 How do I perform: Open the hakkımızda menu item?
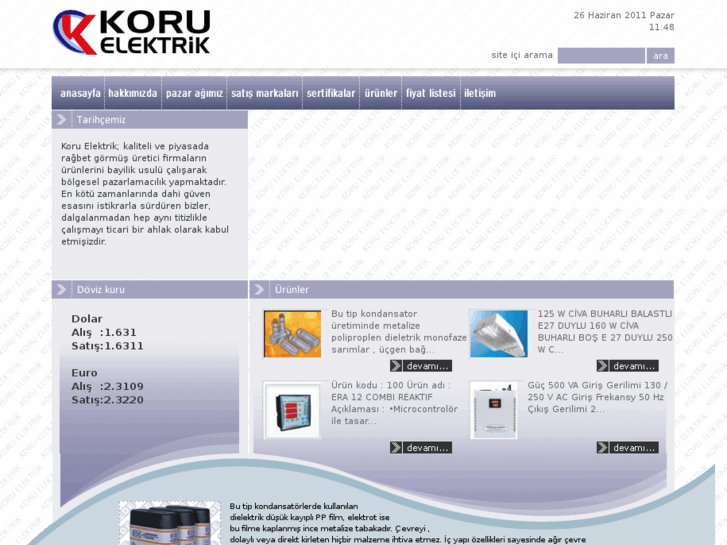coord(133,93)
